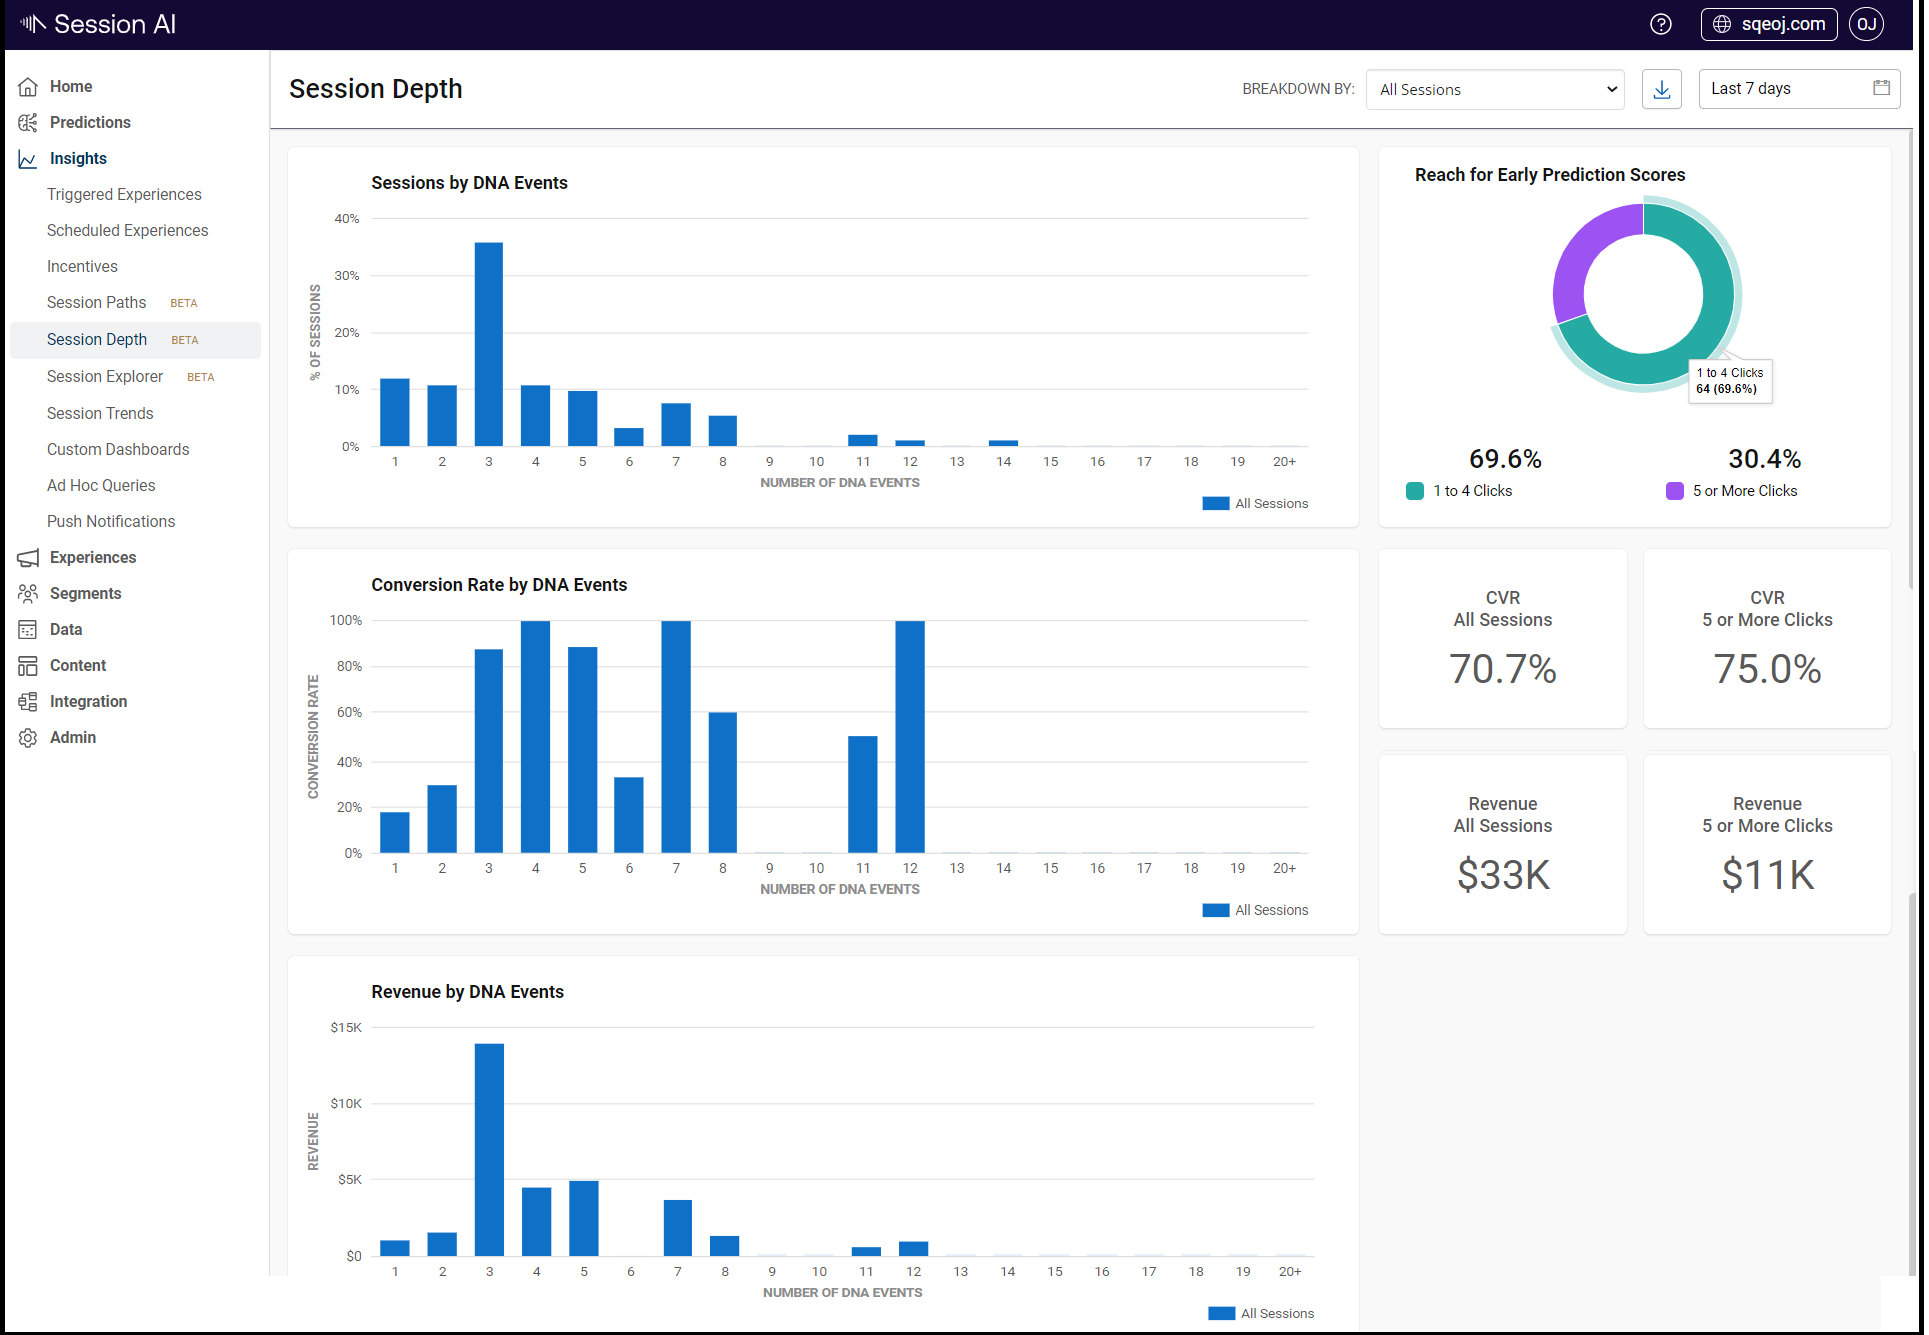This screenshot has height=1335, width=1929.
Task: Open the help question mark icon
Action: [1661, 24]
